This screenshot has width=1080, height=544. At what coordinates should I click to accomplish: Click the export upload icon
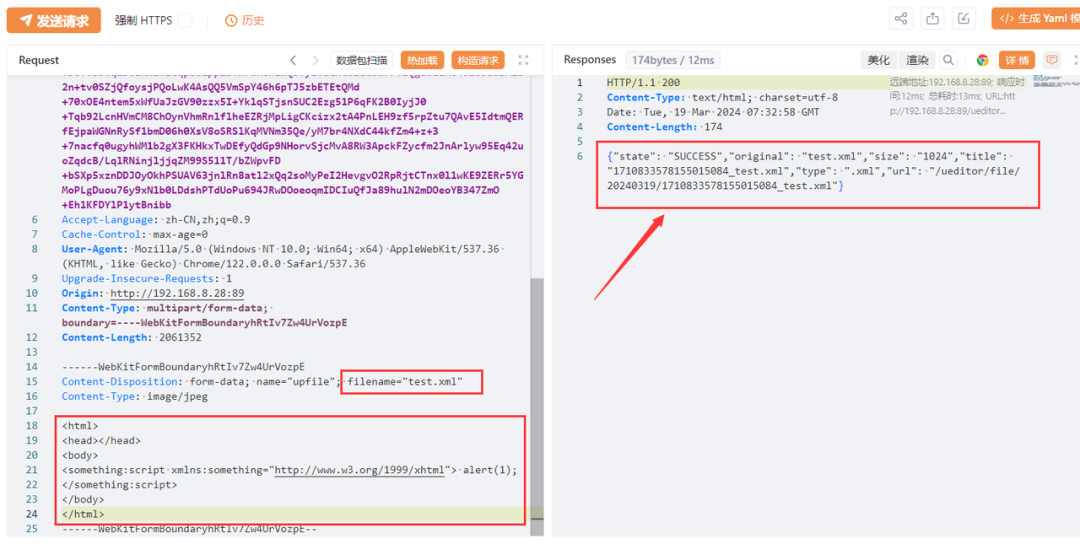coord(933,19)
